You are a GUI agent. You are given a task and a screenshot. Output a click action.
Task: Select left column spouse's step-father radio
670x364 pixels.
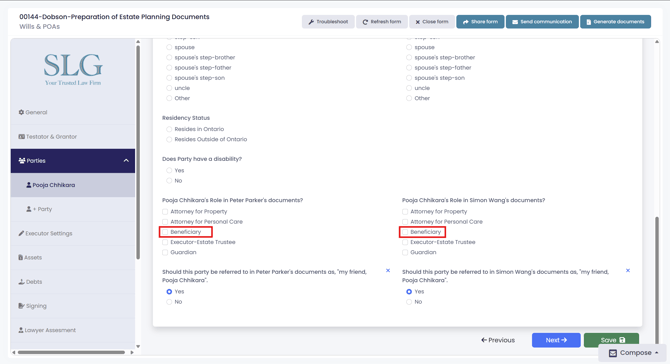click(169, 68)
